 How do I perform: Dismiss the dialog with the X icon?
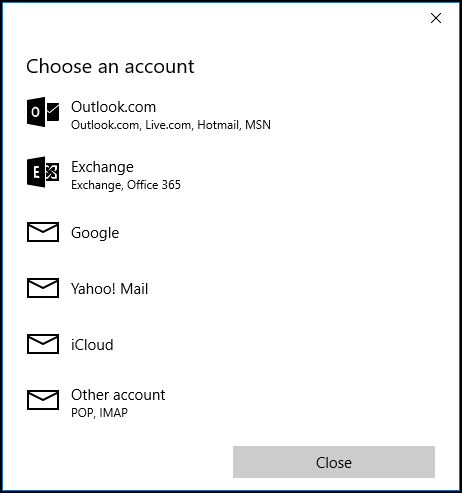(x=436, y=18)
